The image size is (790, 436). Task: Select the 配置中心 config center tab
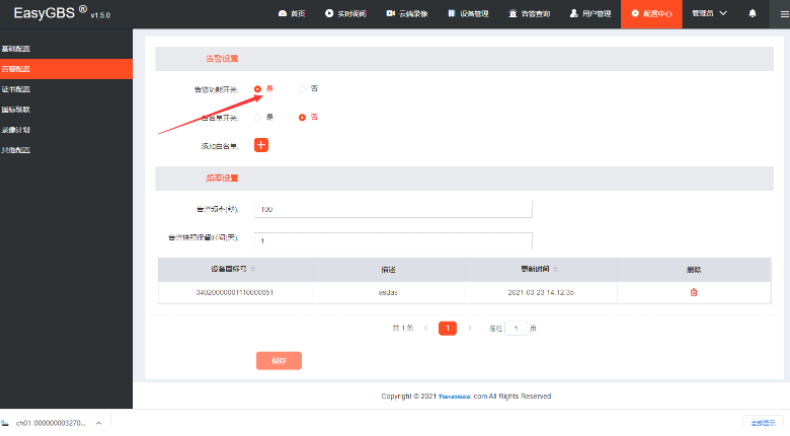[x=651, y=14]
